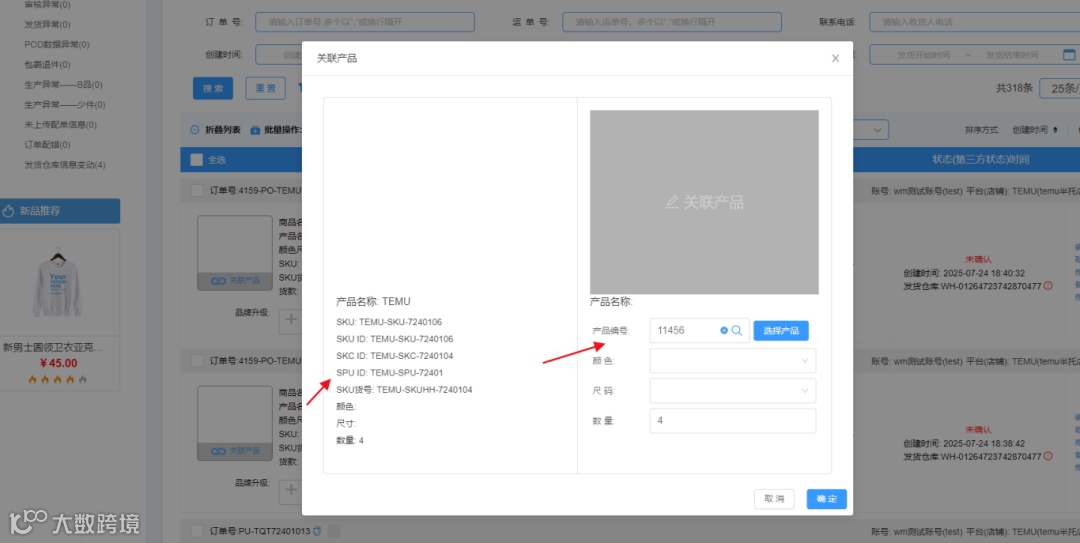The height and width of the screenshot is (543, 1080).
Task: Toggle the first order 4159-PO-TEMU checkbox
Action: click(x=196, y=190)
